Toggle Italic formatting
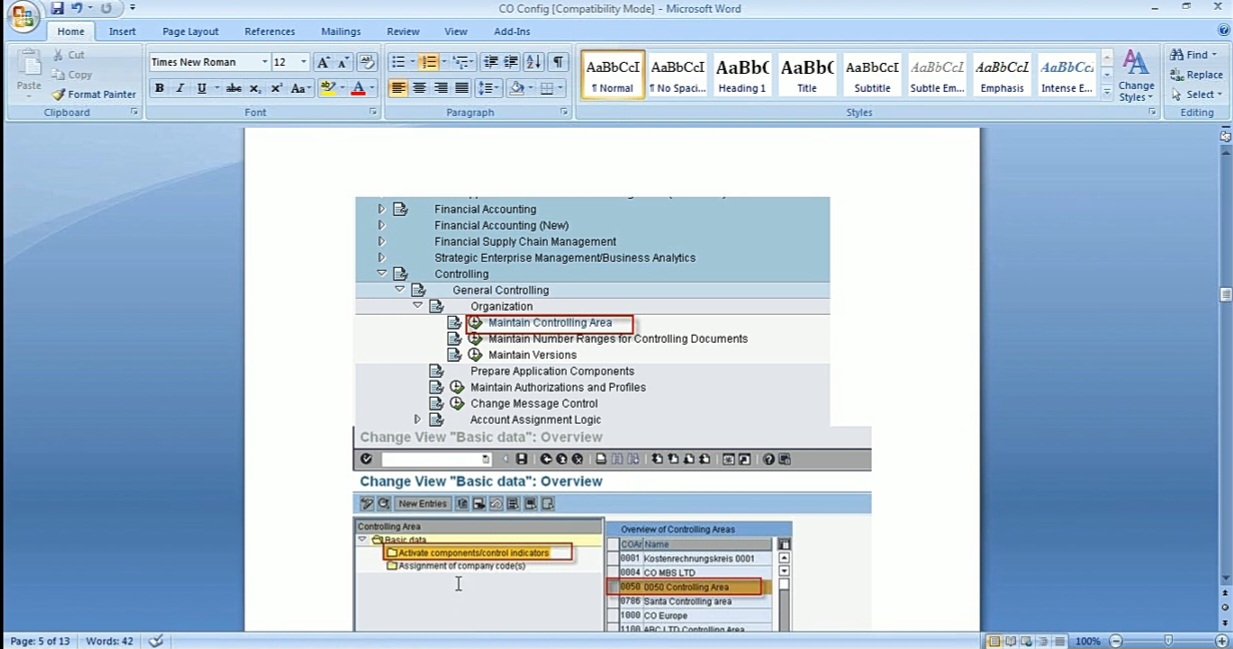The width and height of the screenshot is (1233, 649). [x=180, y=88]
